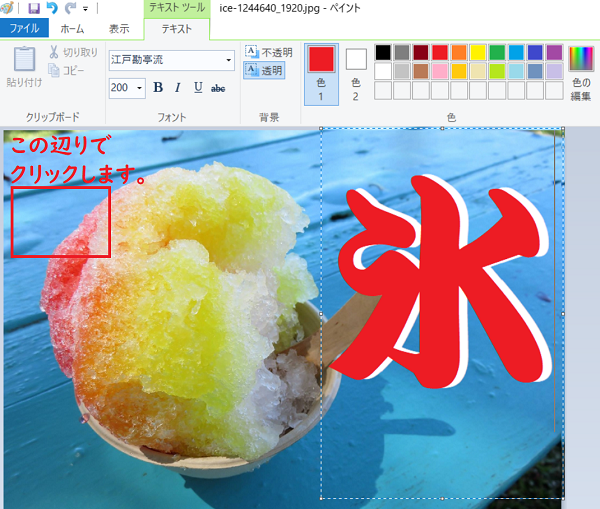The height and width of the screenshot is (509, 600).
Task: Toggle Strikethrough abc formatting
Action: pos(218,88)
